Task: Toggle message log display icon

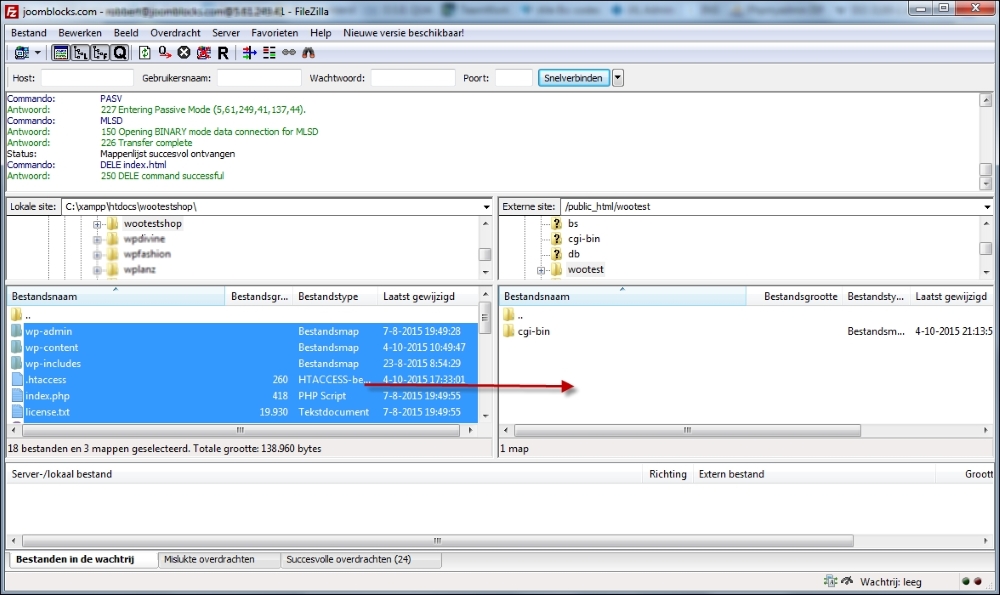Action: click(60, 53)
